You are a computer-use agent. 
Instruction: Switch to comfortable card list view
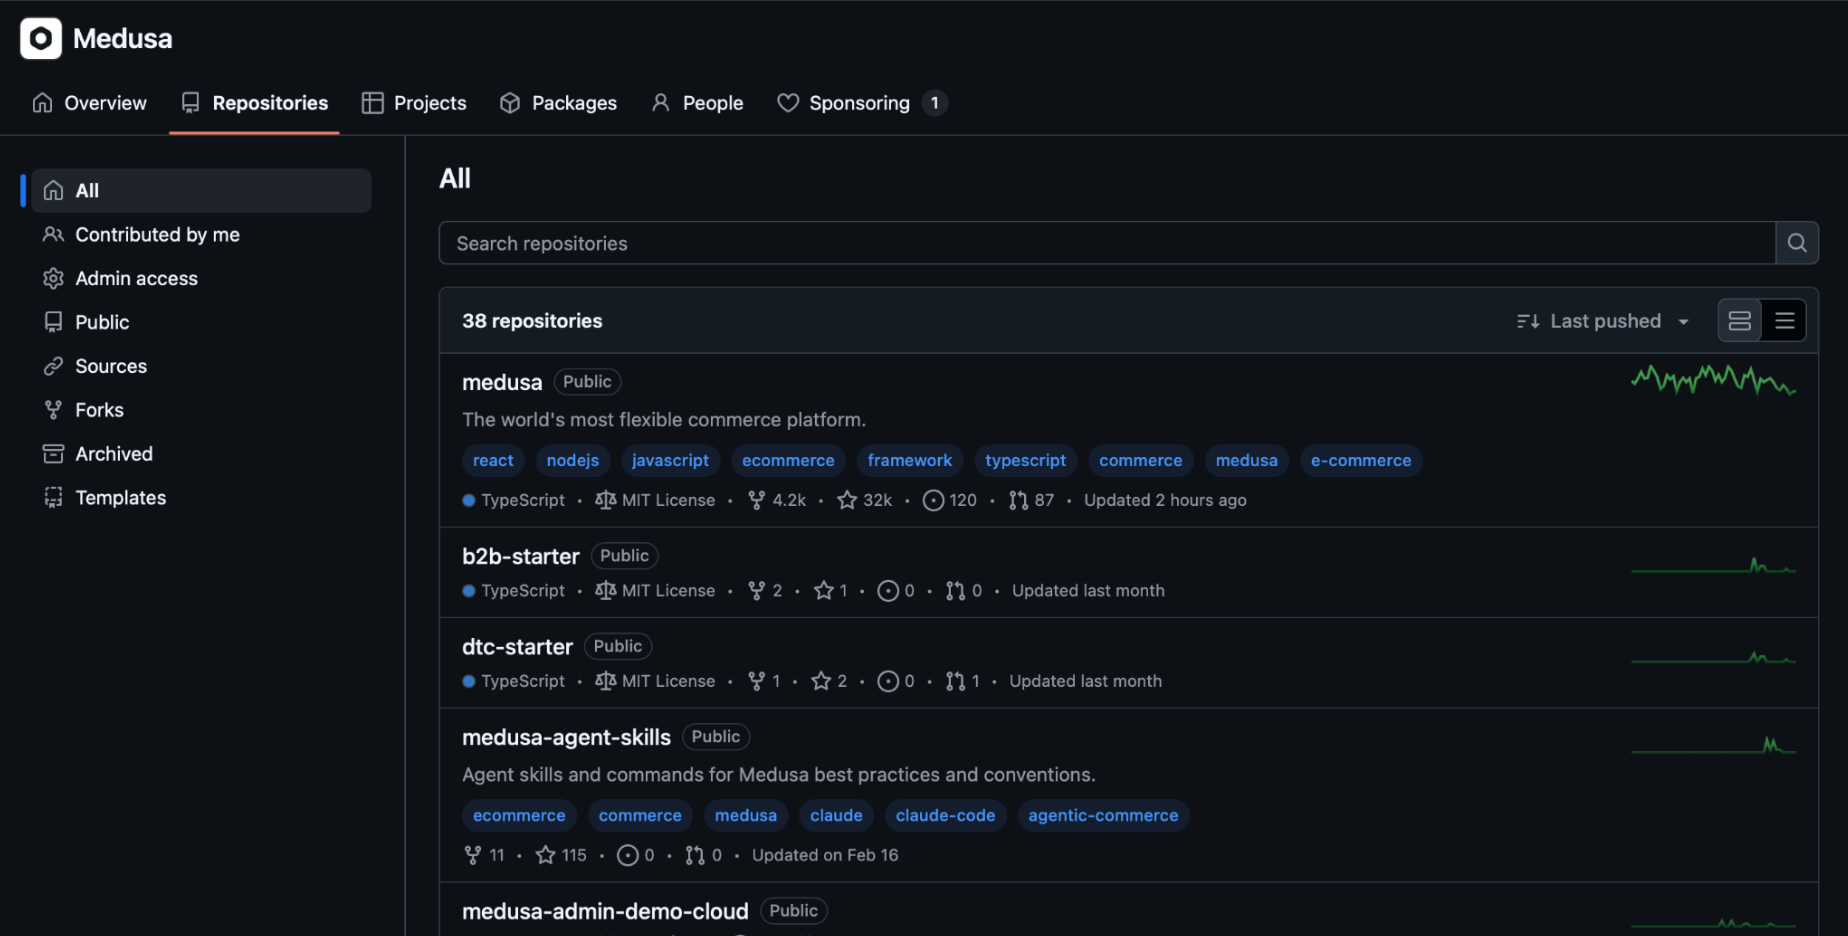coord(1739,321)
